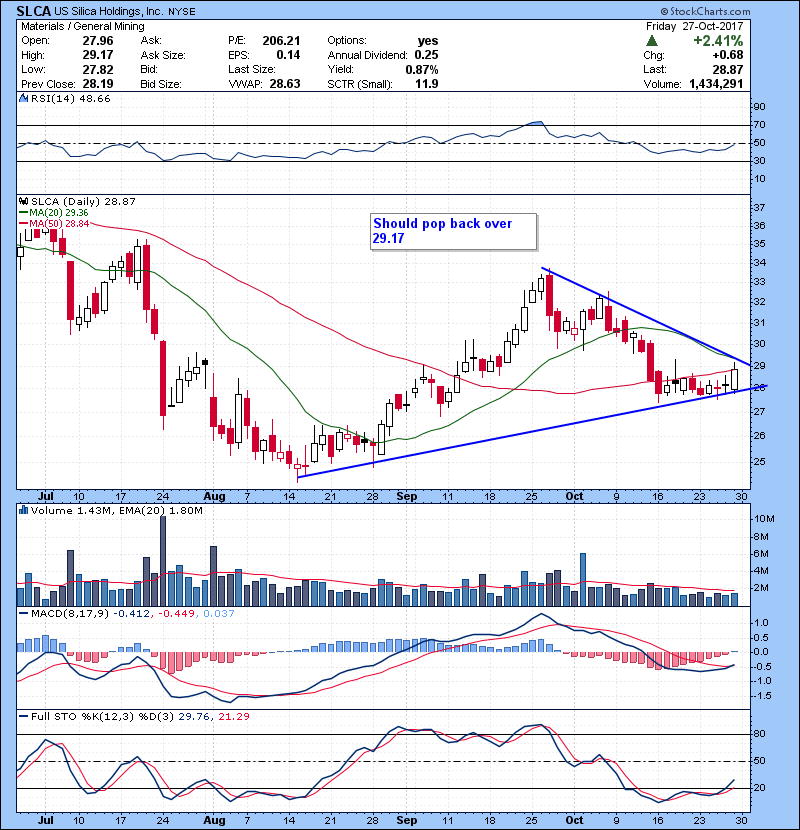Click the MA(20) 29.36 legend text
The width and height of the screenshot is (800, 830).
(x=59, y=212)
